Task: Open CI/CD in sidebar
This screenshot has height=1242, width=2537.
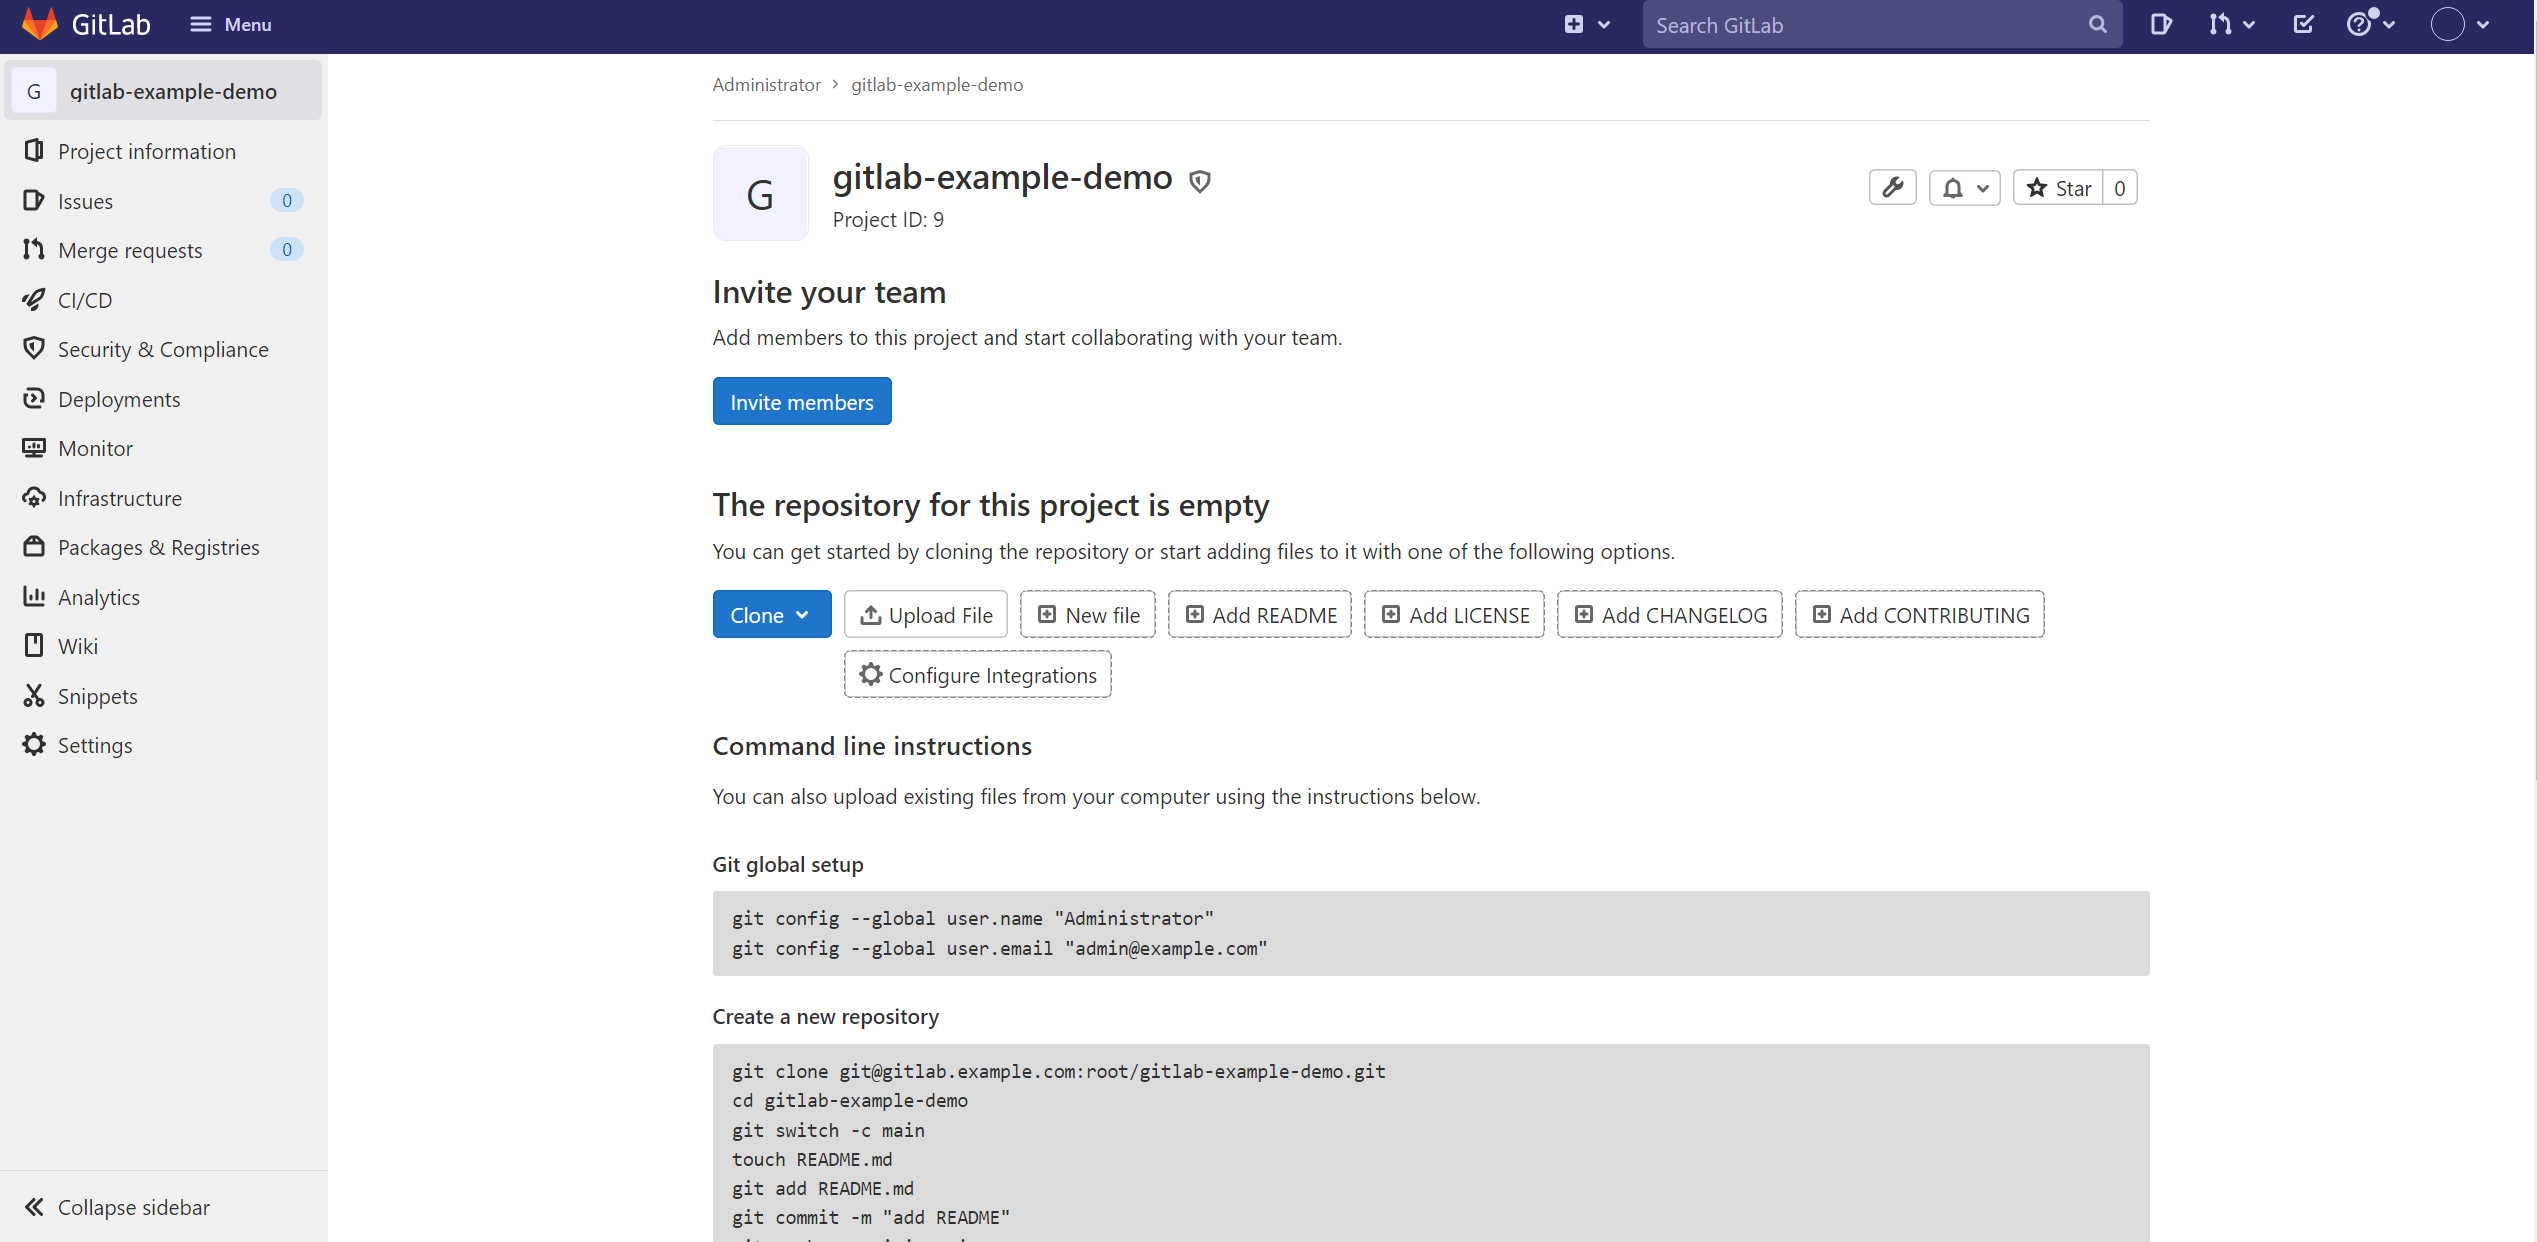Action: 163,300
